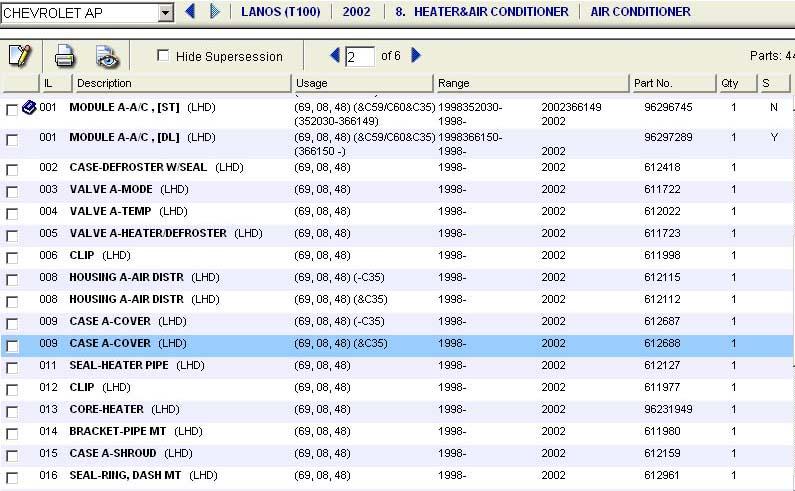Sort by Range column header

click(531, 83)
